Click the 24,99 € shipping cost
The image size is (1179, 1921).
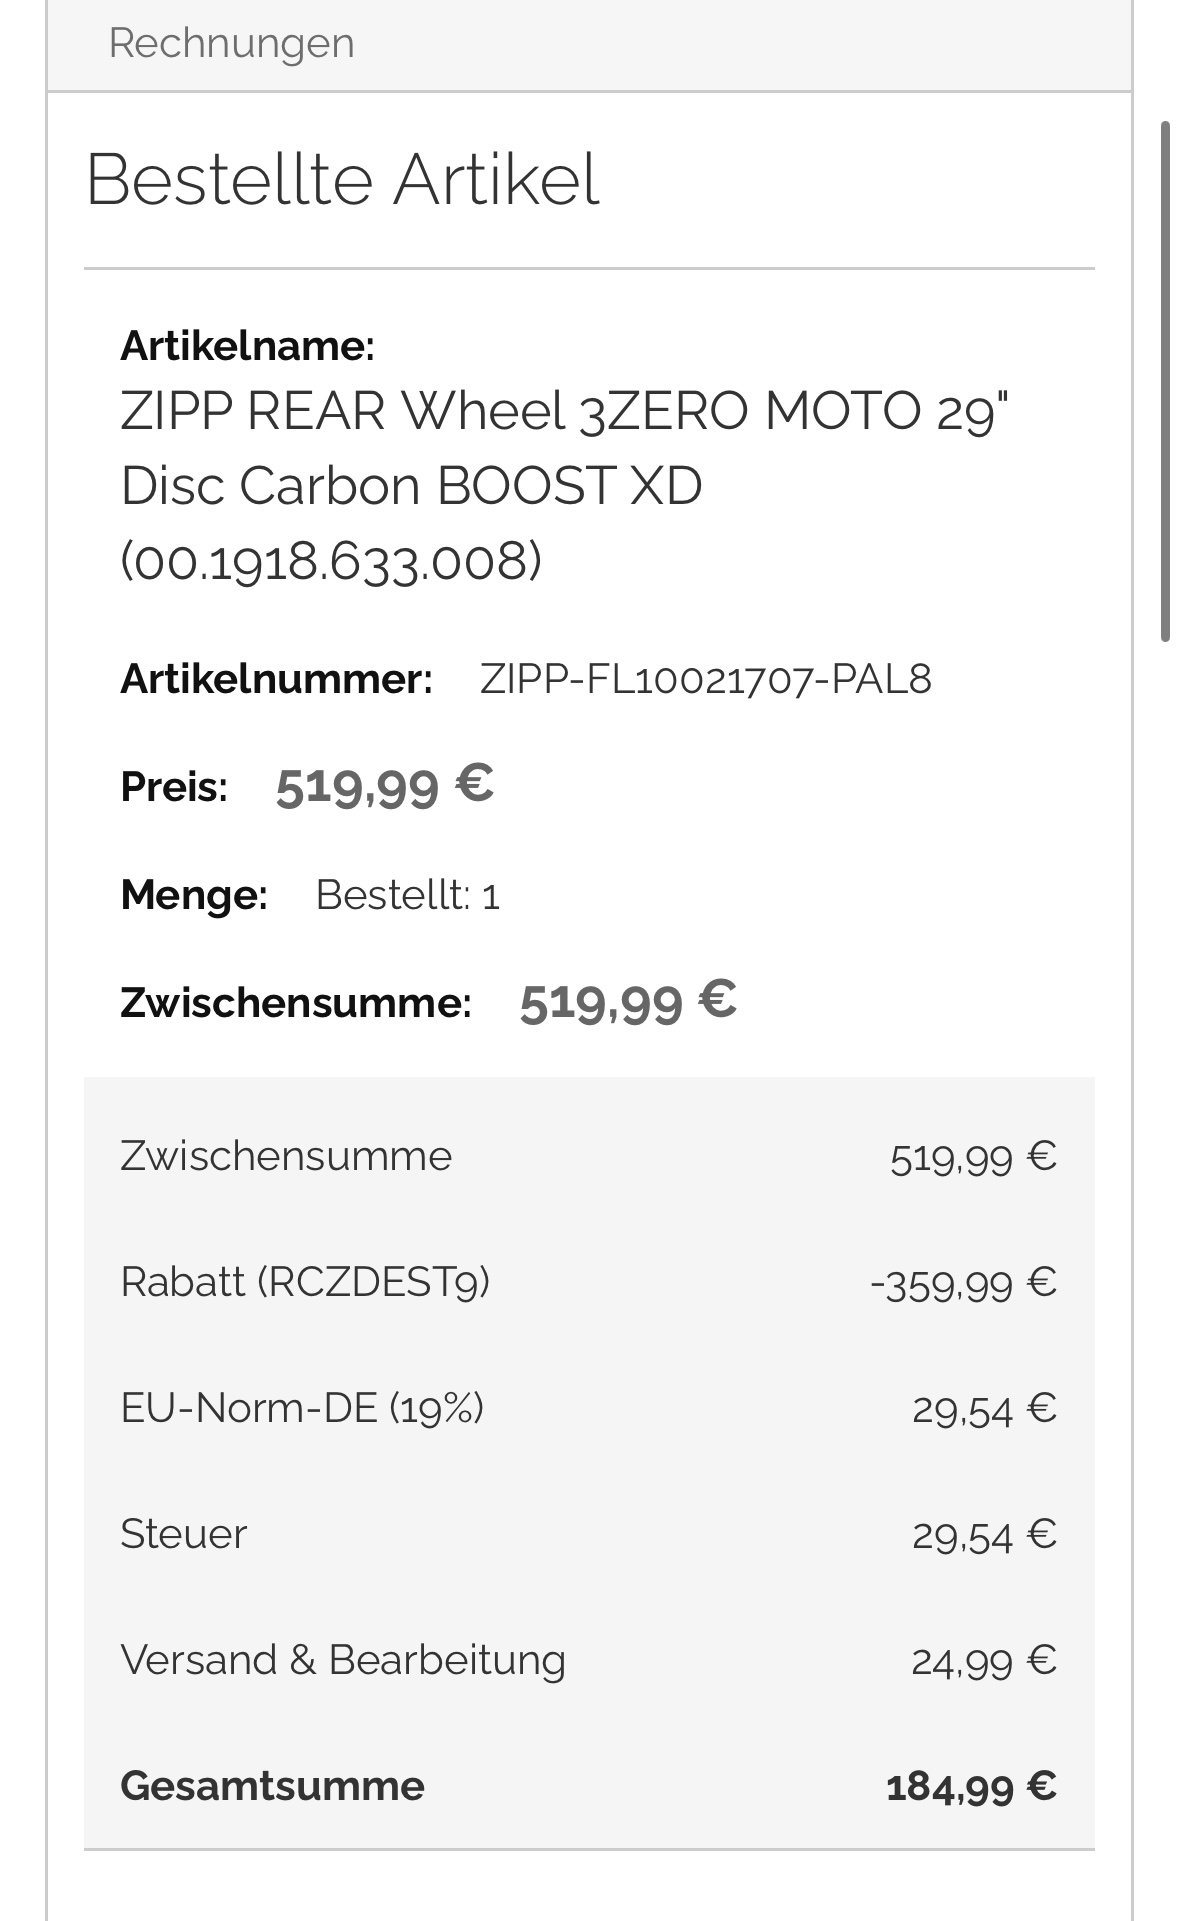(x=983, y=1661)
